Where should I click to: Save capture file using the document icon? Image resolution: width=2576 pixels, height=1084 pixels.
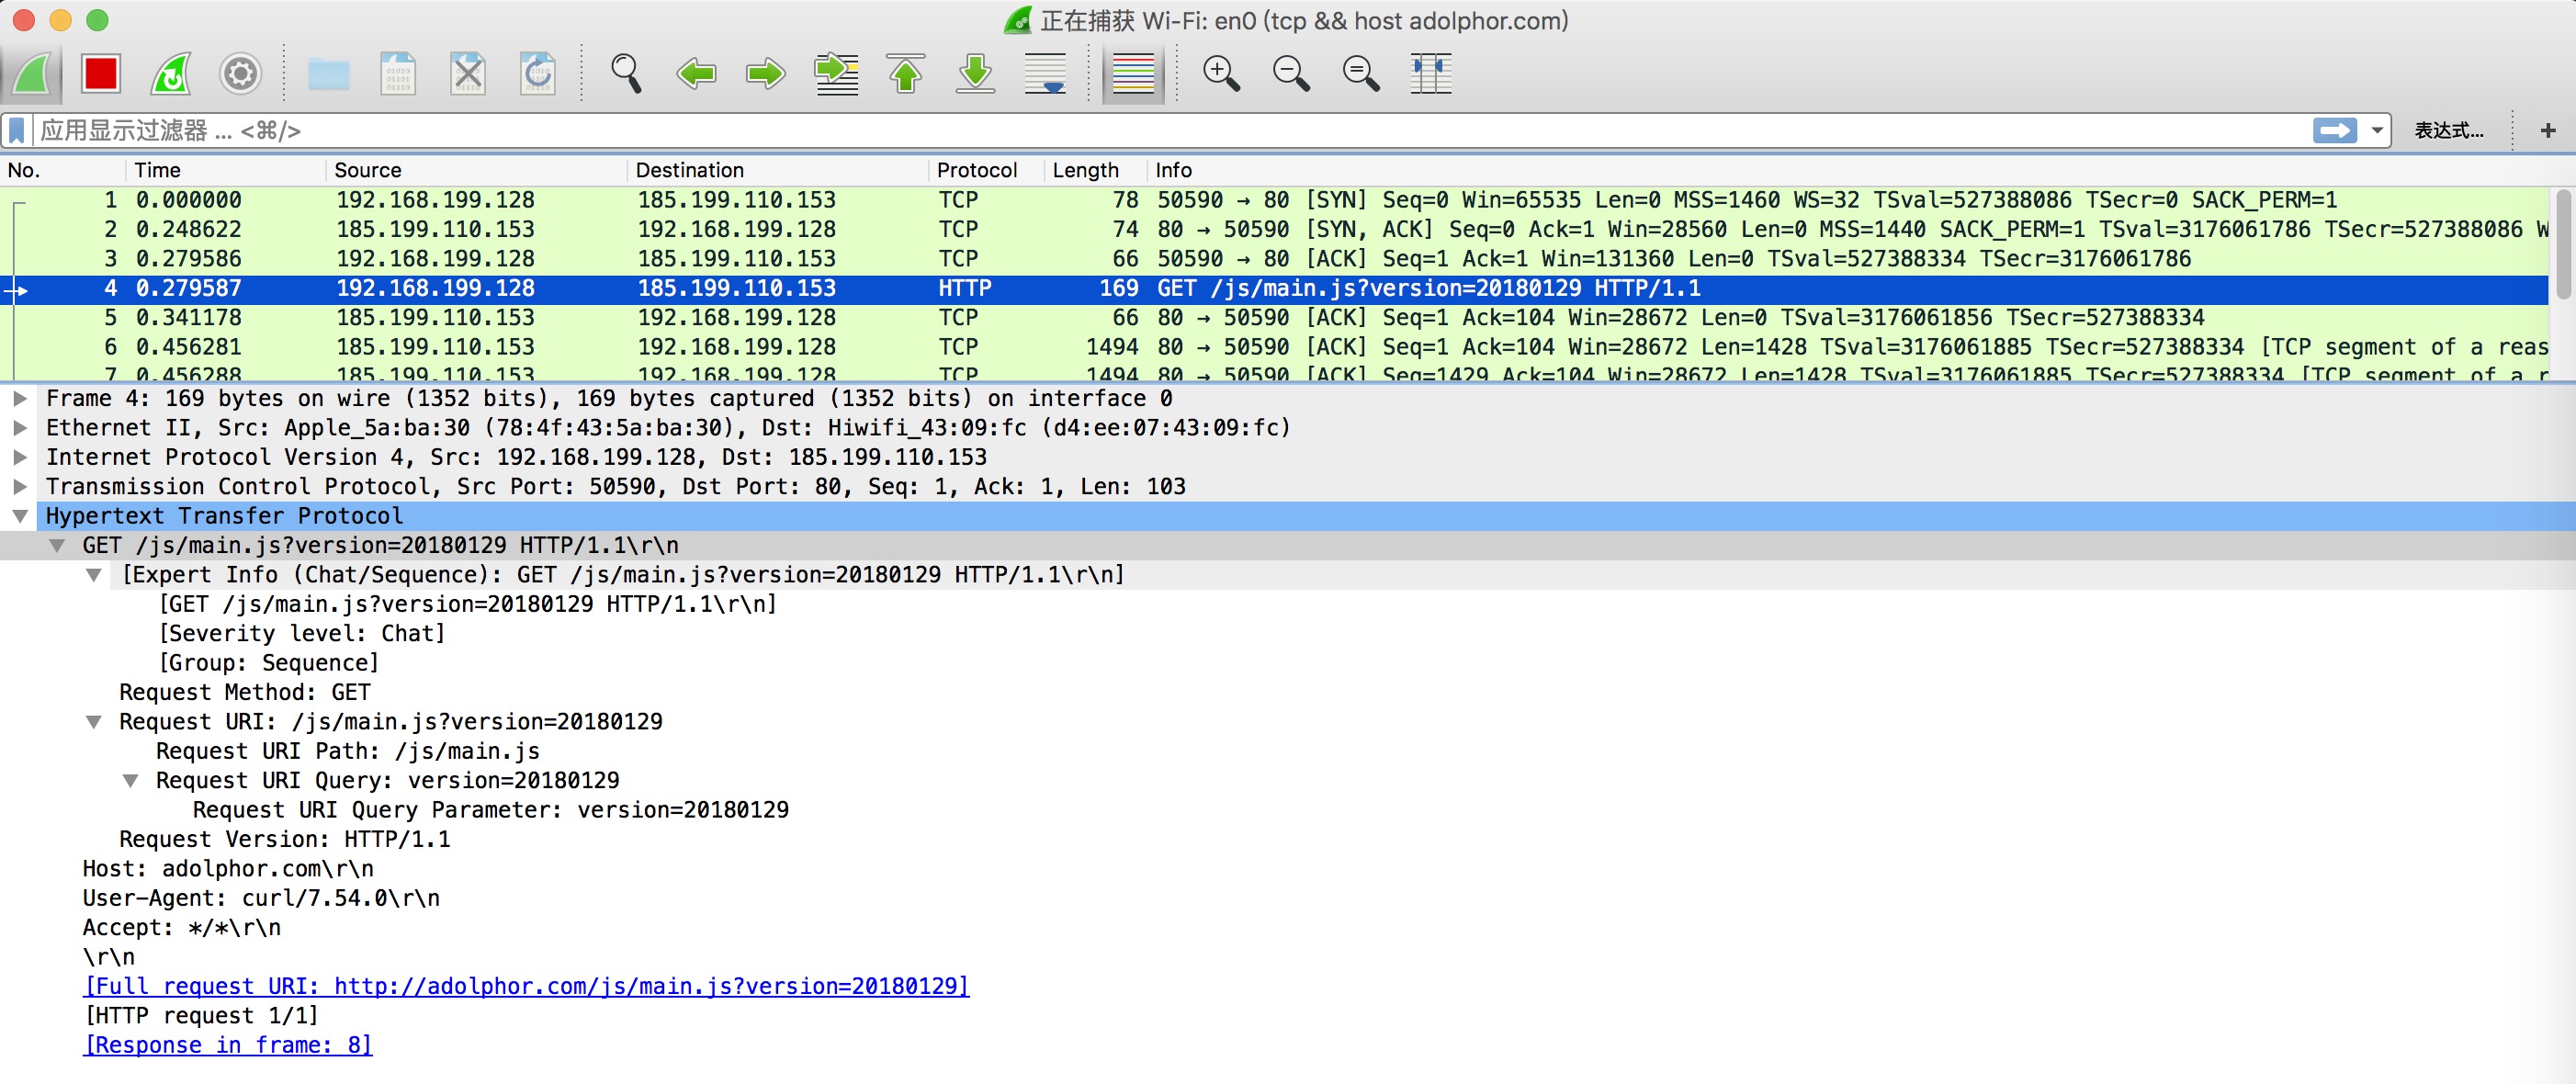pos(398,74)
